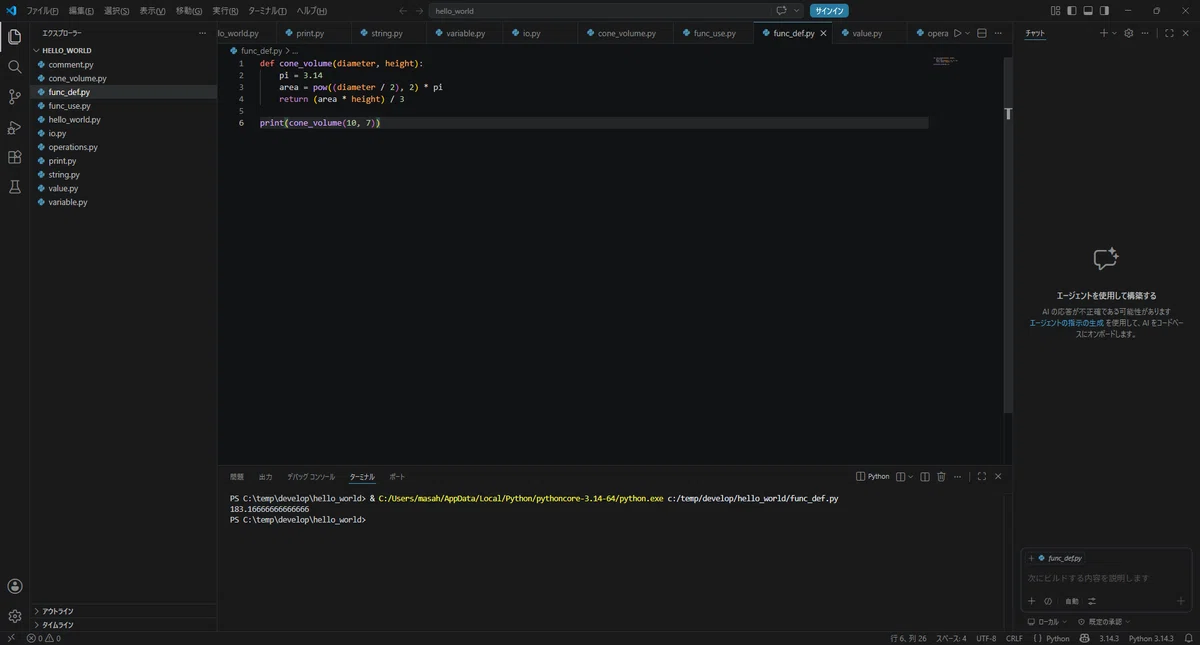Open the ファイル (File) menu

coord(42,11)
